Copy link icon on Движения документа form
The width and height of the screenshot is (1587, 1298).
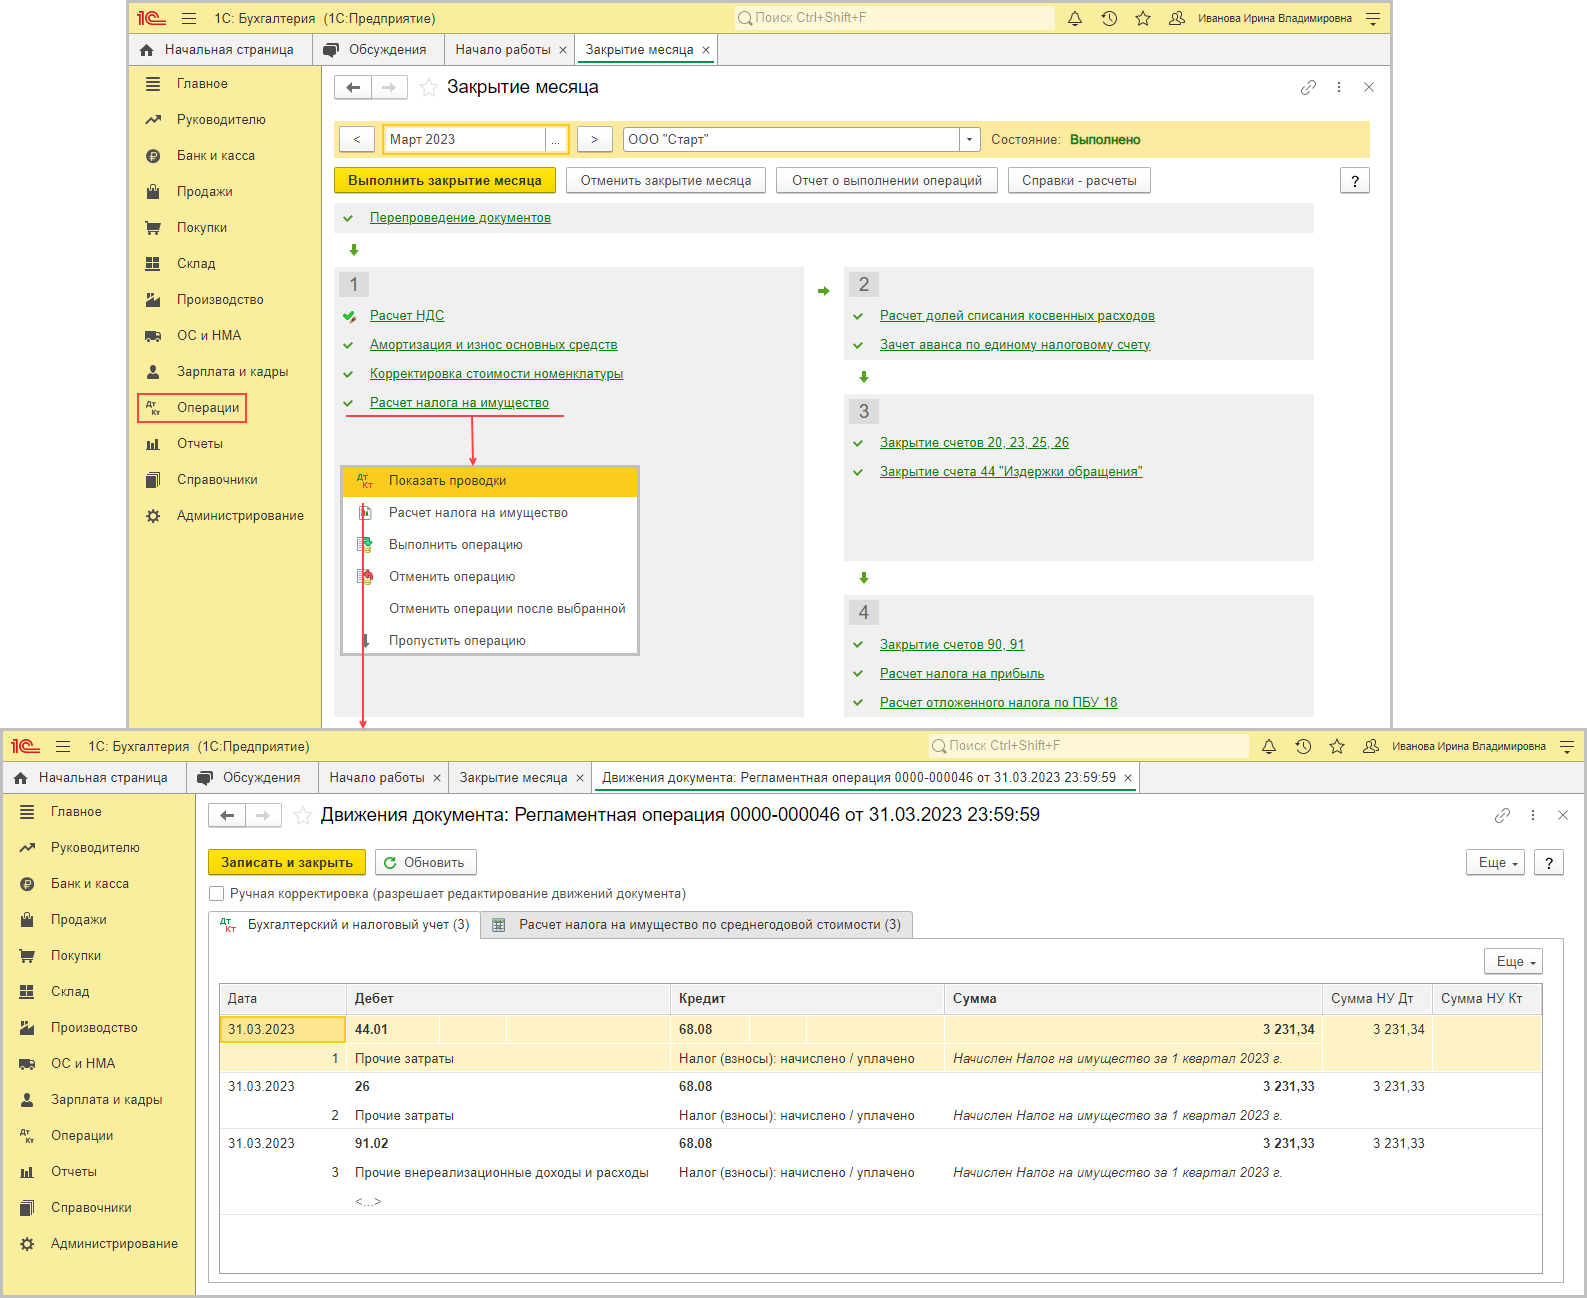pos(1502,815)
